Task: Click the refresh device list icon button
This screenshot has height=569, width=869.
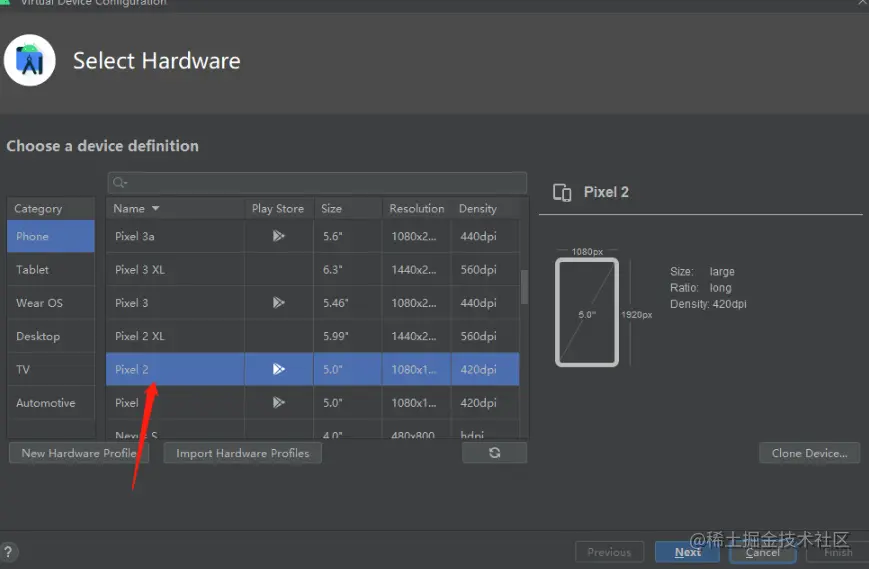Action: tap(494, 453)
